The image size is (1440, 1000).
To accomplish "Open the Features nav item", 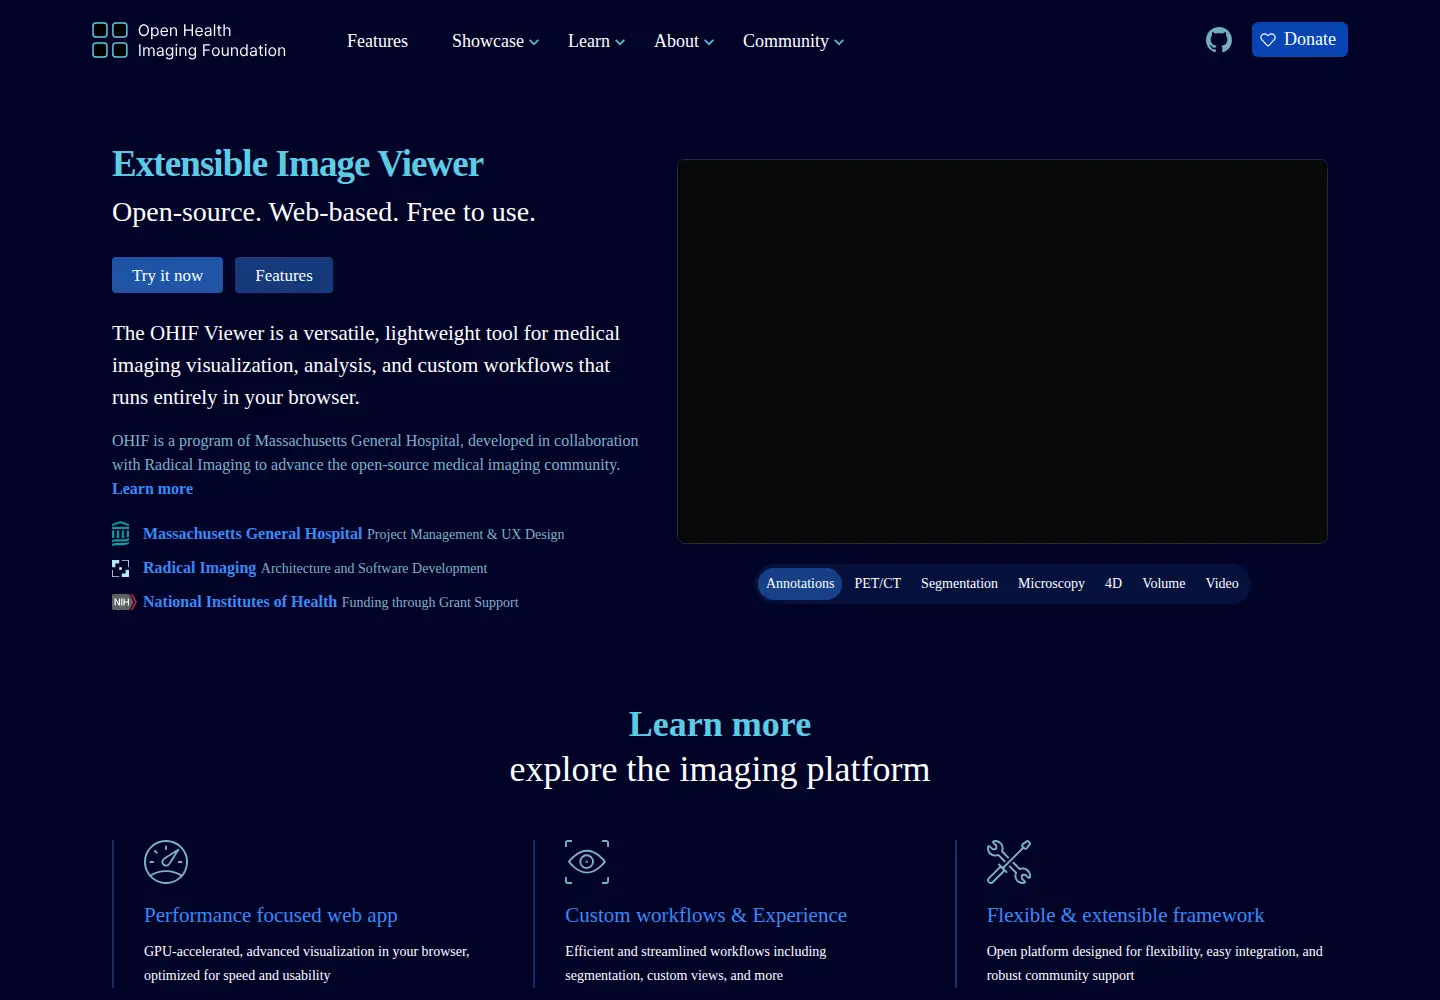I will 377,41.
